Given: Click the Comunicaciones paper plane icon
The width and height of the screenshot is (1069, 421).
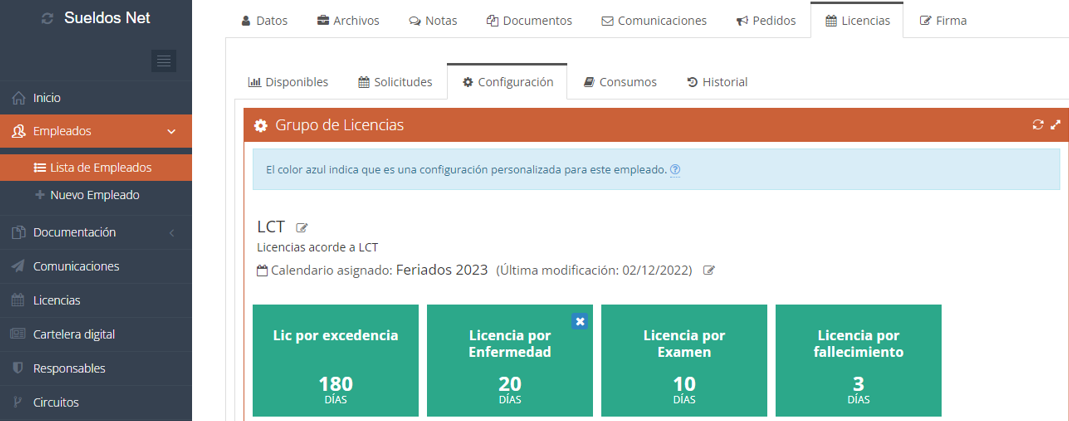Looking at the screenshot, I should [19, 266].
